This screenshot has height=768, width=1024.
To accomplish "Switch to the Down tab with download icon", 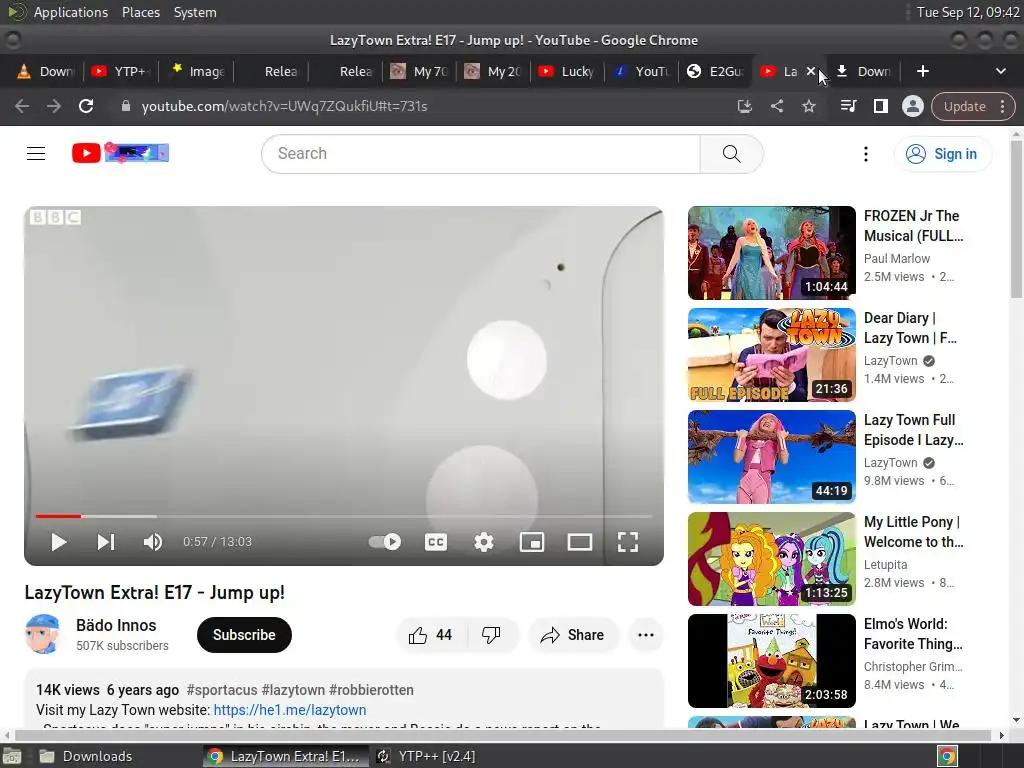I will tap(863, 71).
